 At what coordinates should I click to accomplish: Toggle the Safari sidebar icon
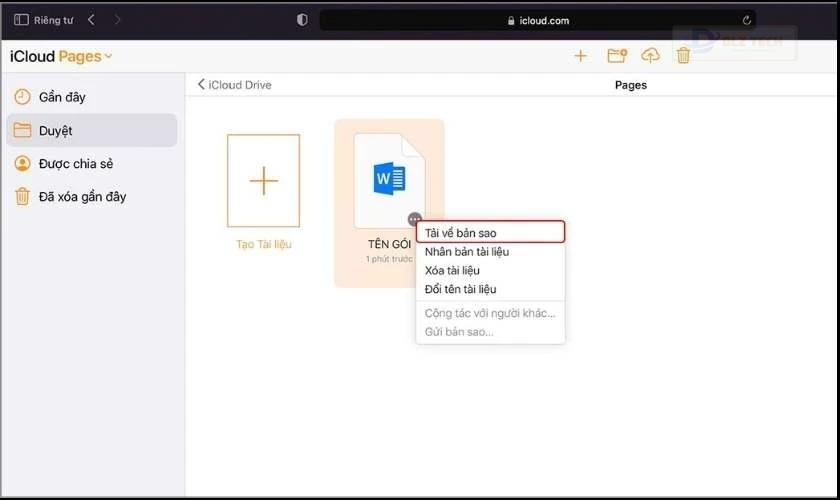[21, 20]
